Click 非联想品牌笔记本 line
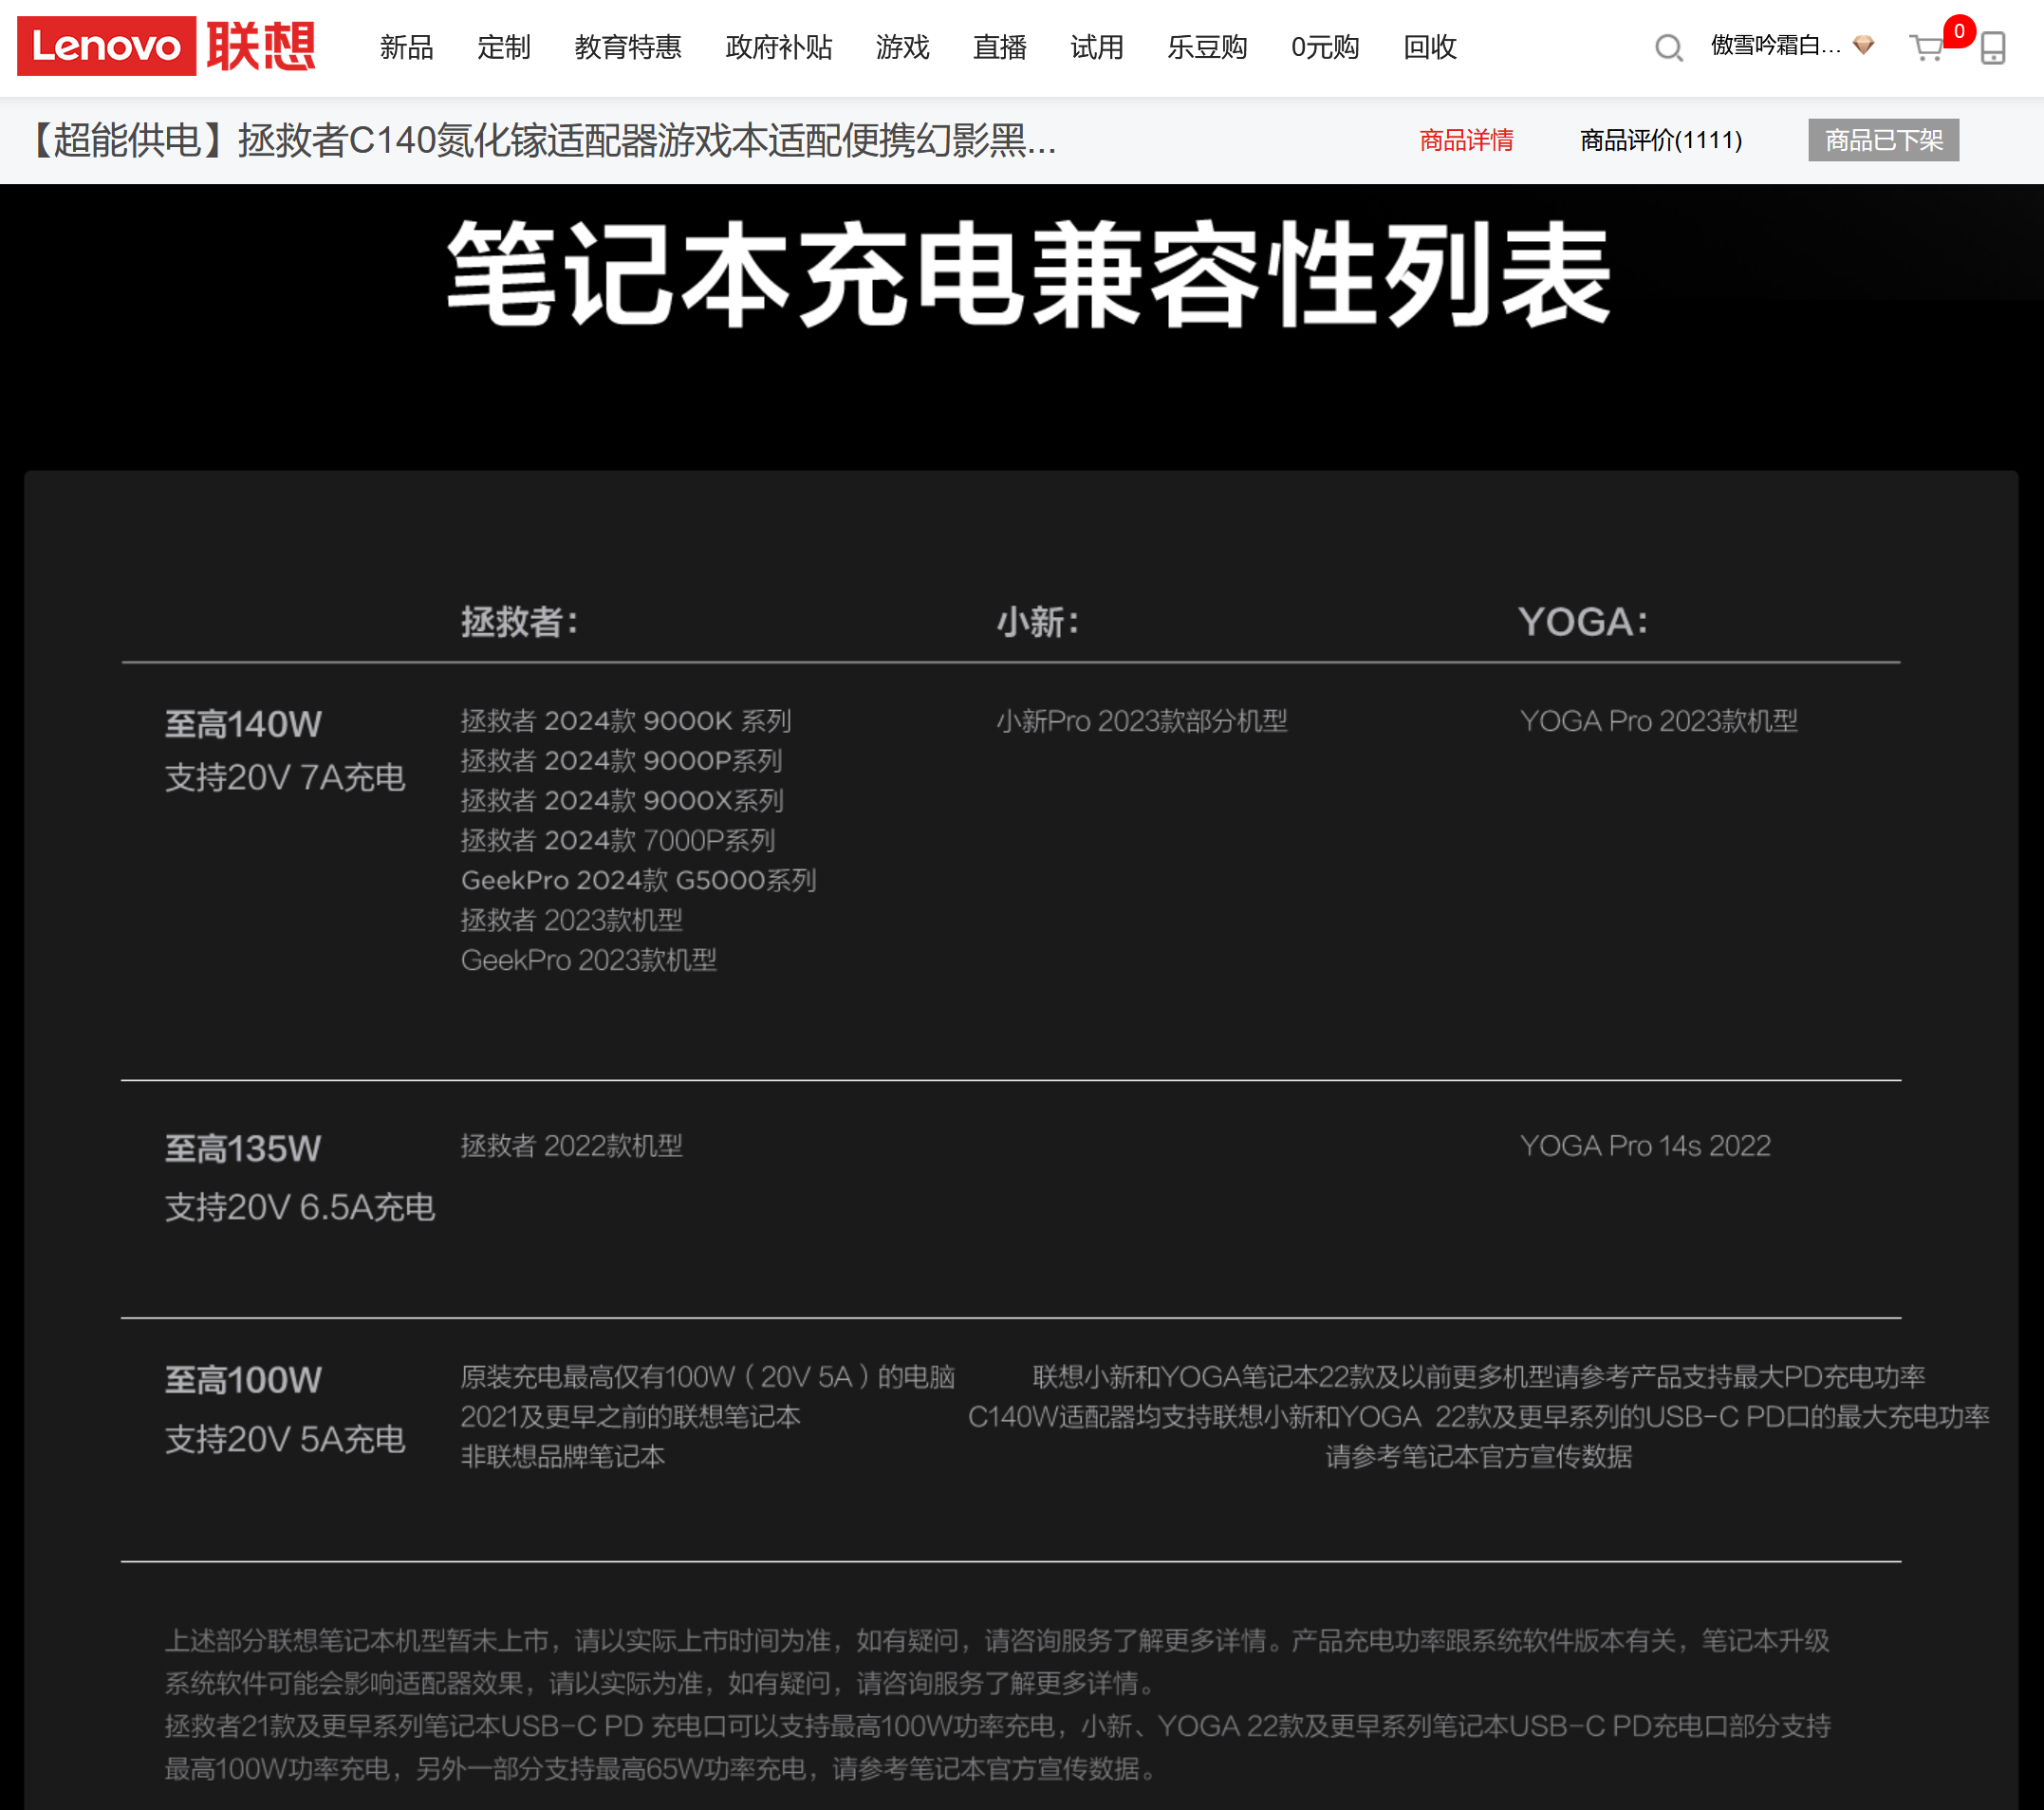2044x1810 pixels. (563, 1457)
